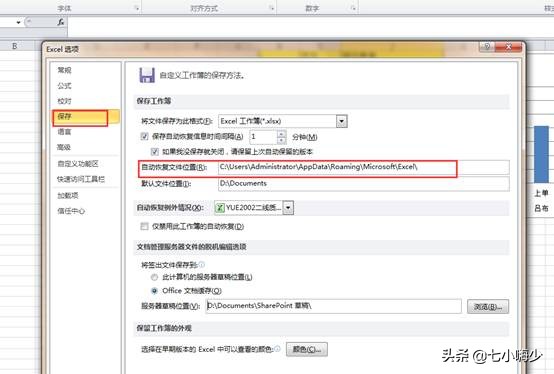Click the blue chart bar in worksheet
Image resolution: width=554 pixels, height=374 pixels.
[541, 155]
